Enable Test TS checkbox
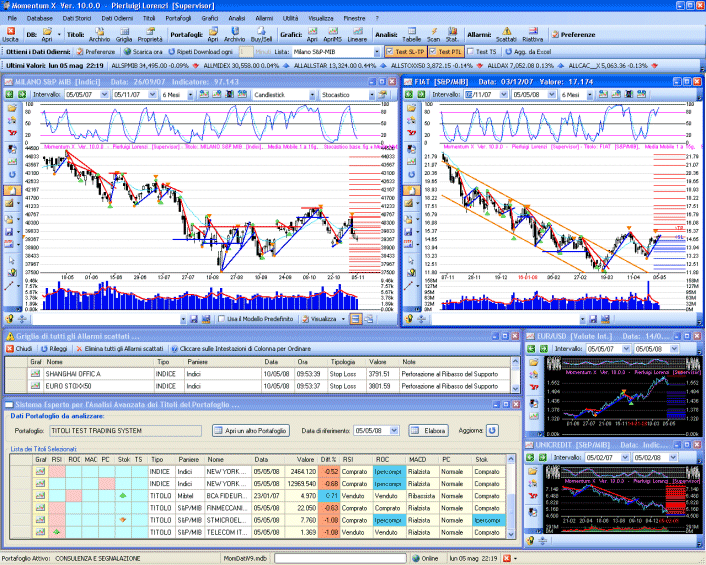 [x=471, y=52]
